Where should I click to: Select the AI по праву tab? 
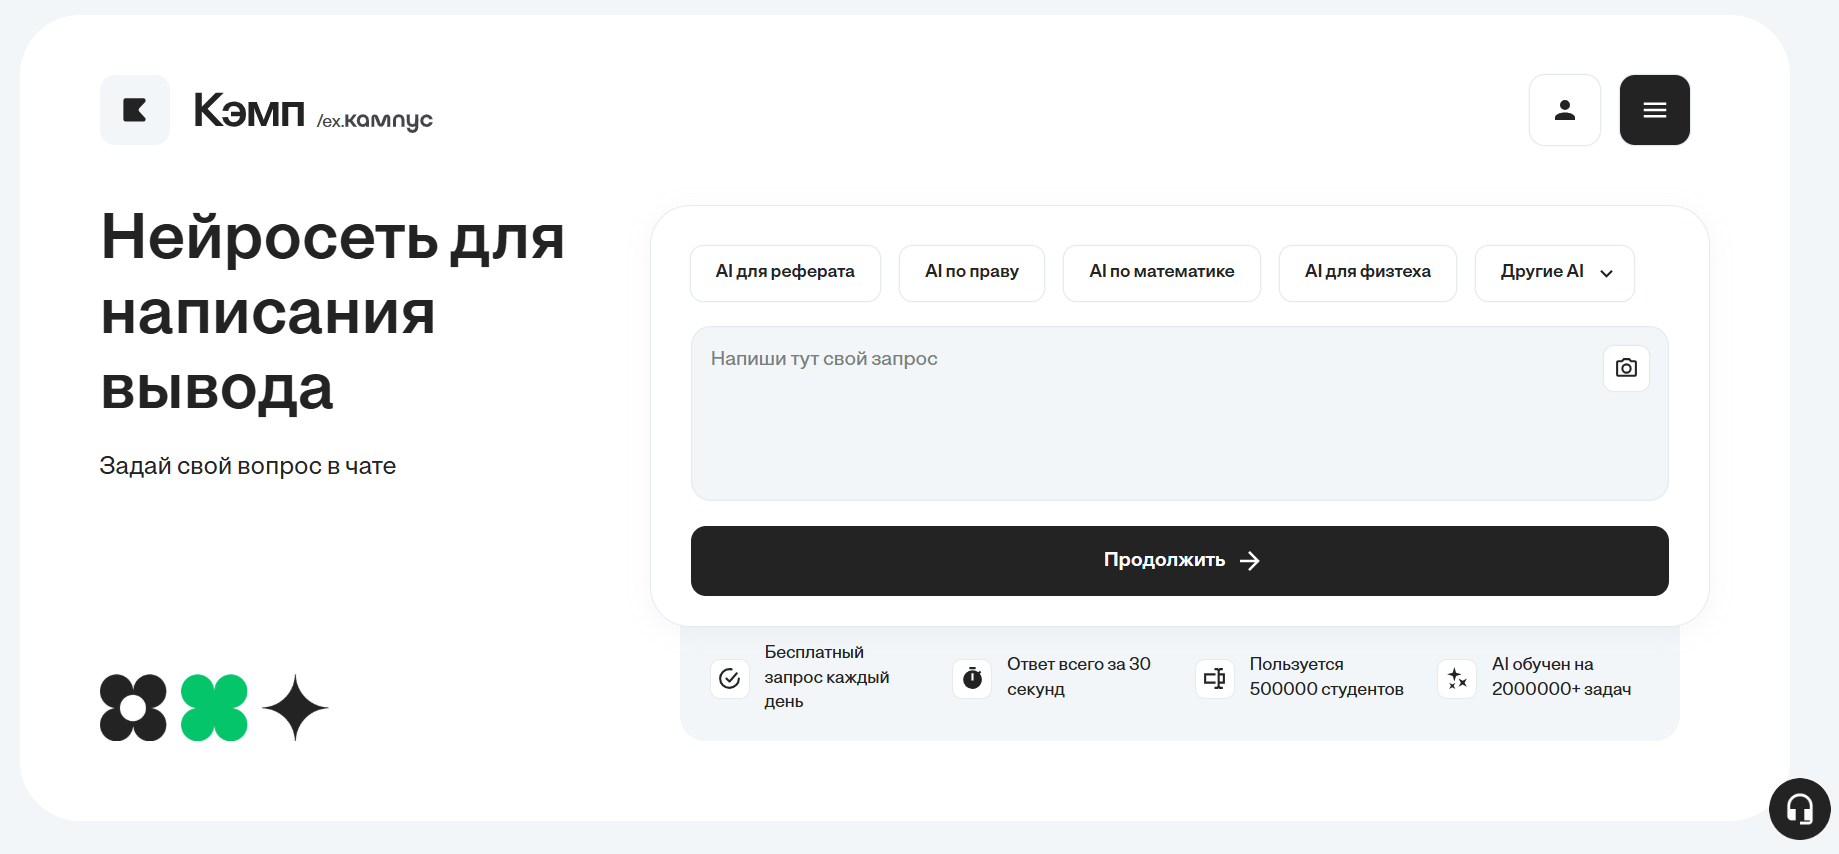click(x=971, y=272)
